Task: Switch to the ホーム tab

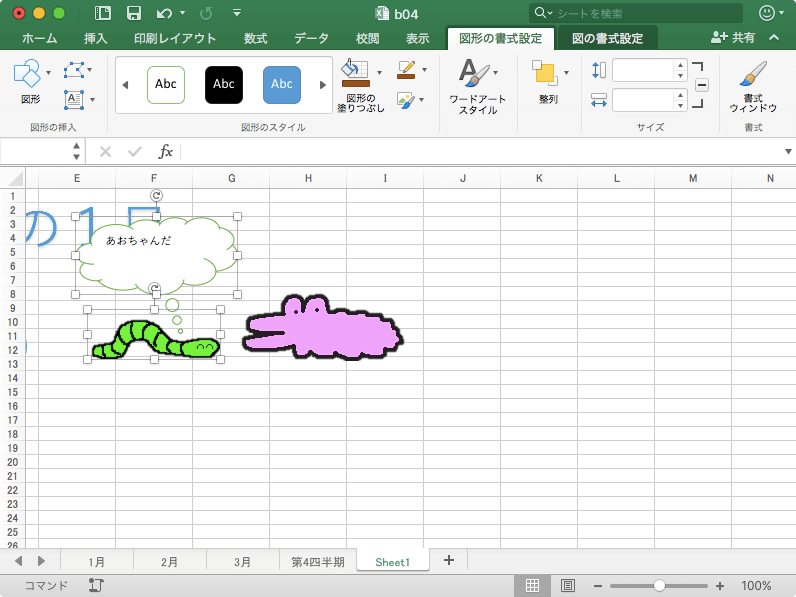Action: 40,38
